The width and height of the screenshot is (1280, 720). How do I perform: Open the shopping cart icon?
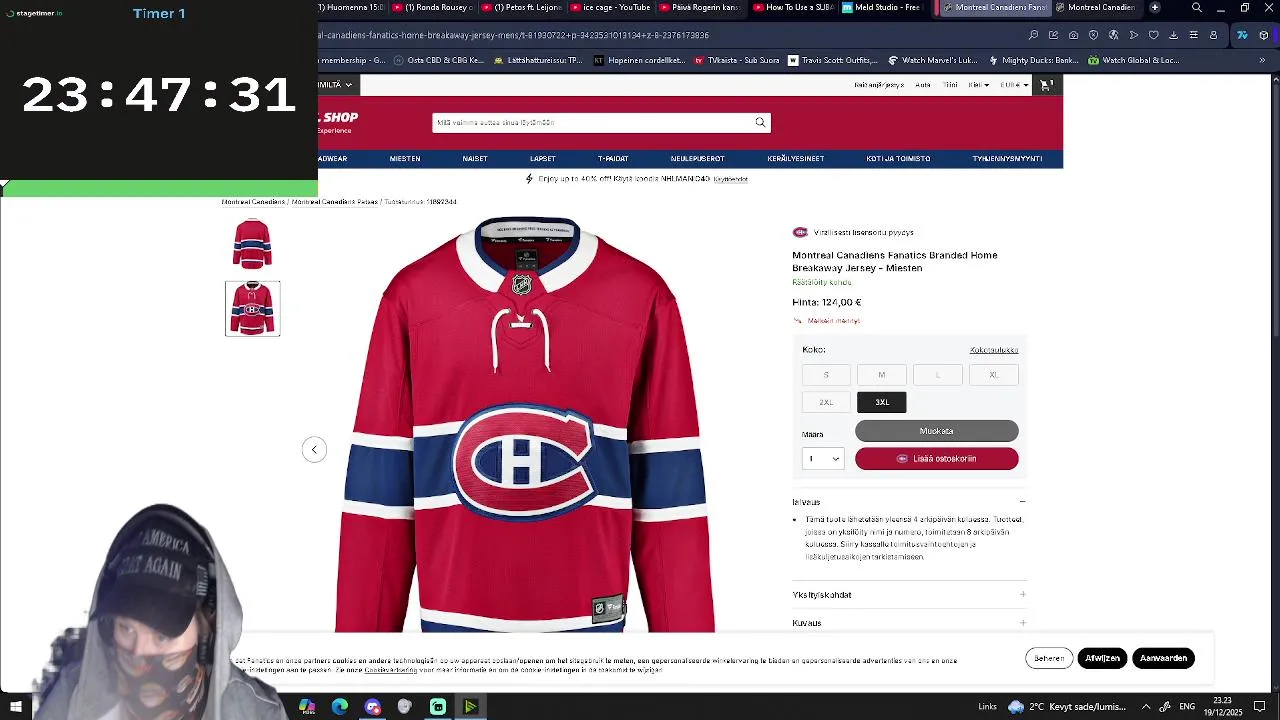pos(1046,85)
